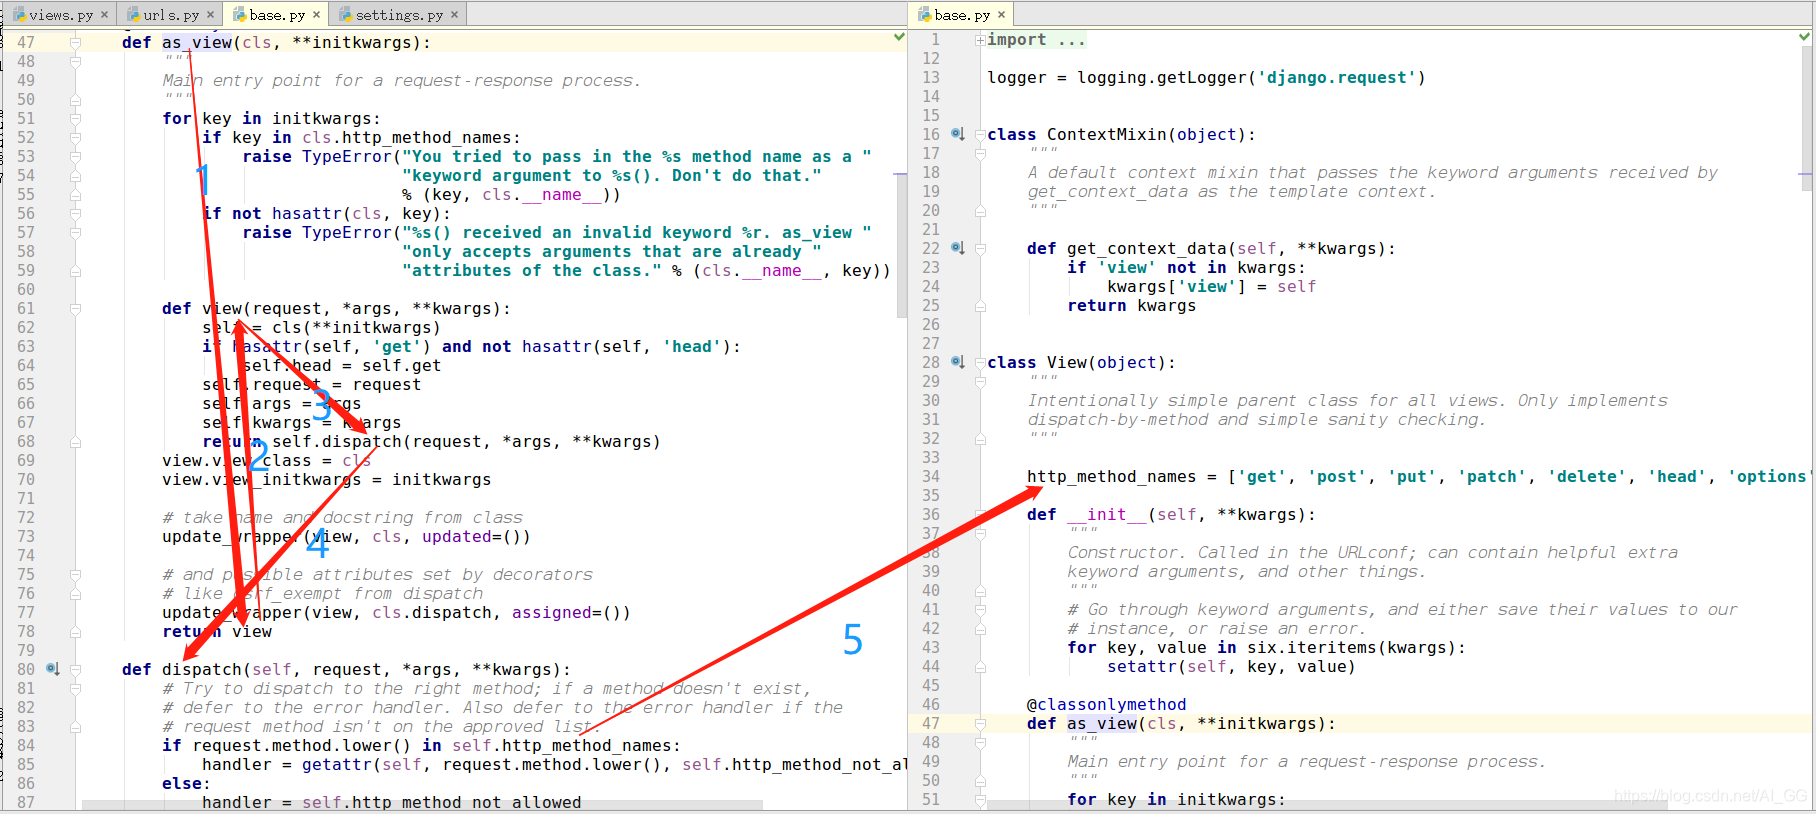Click the collapsed 'import ...' text
This screenshot has width=1816, height=814.
[x=1035, y=40]
